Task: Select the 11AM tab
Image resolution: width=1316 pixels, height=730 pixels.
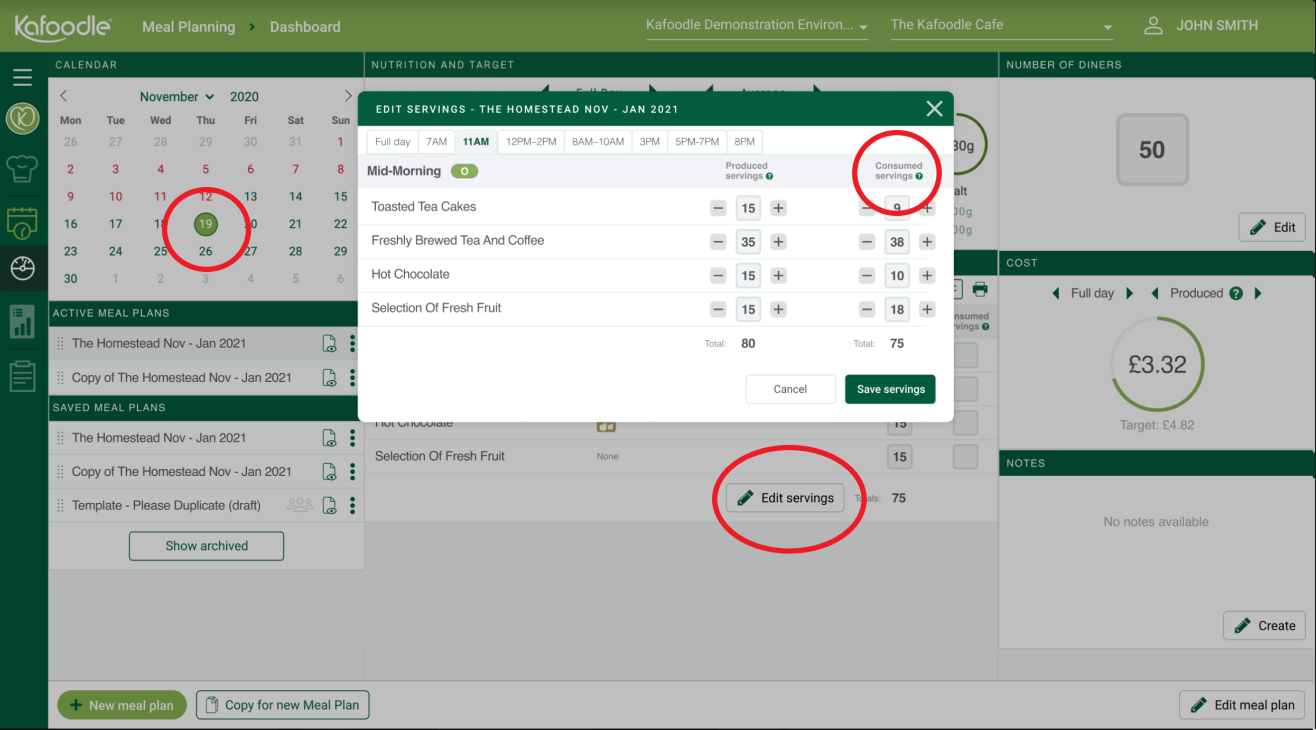Action: (476, 142)
